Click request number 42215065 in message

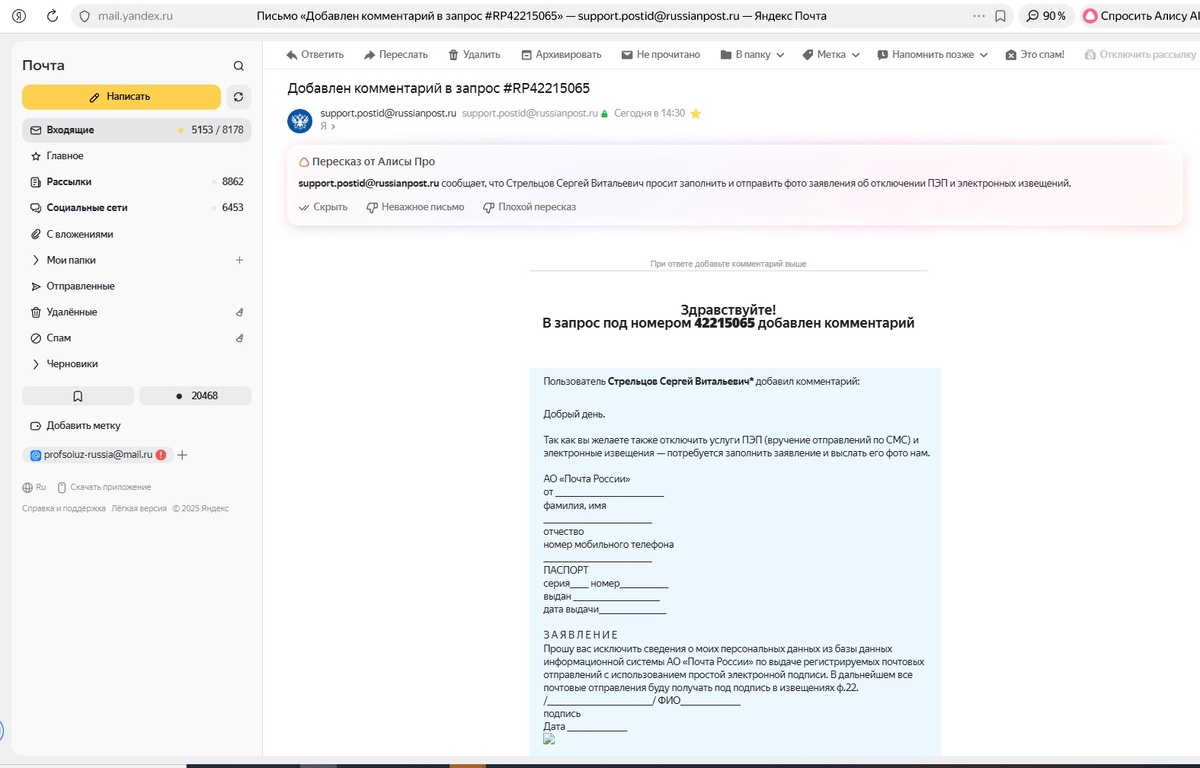pyautogui.click(x=724, y=323)
